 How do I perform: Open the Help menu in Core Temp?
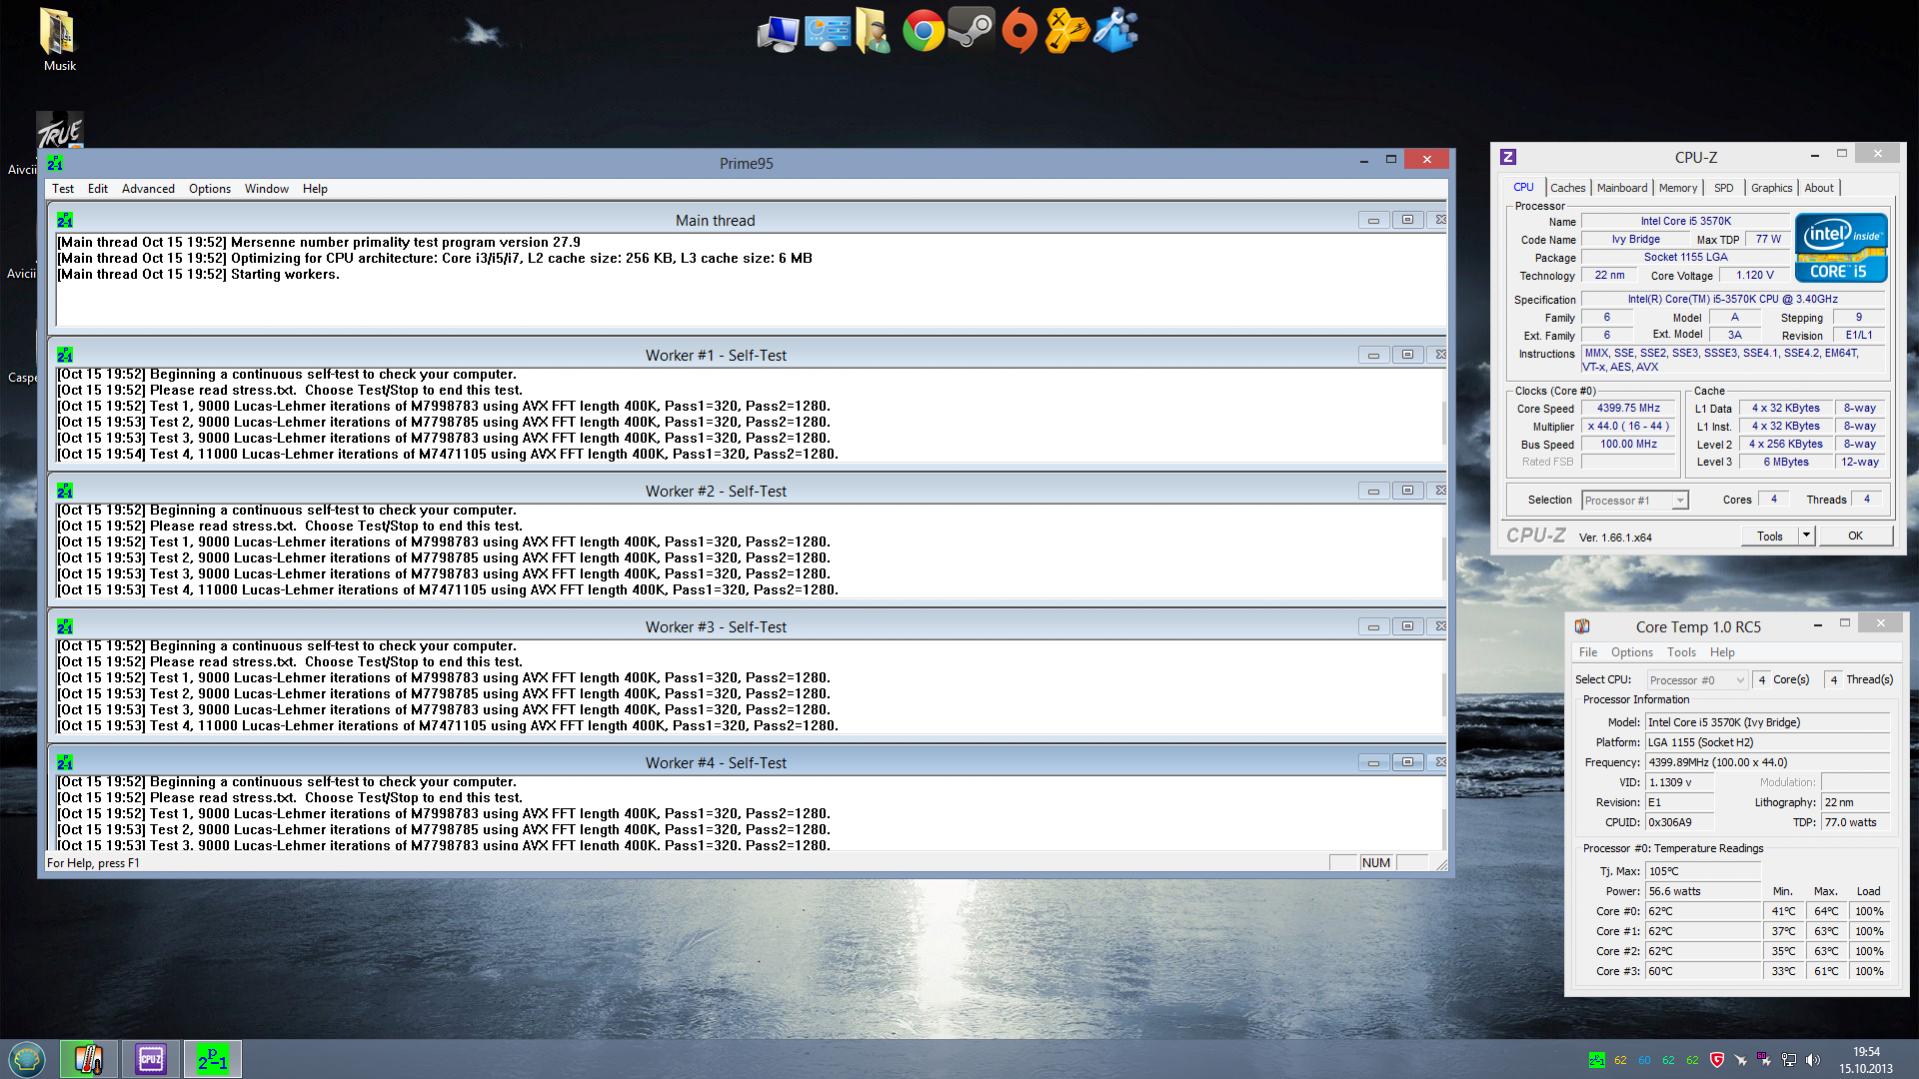click(x=1722, y=652)
